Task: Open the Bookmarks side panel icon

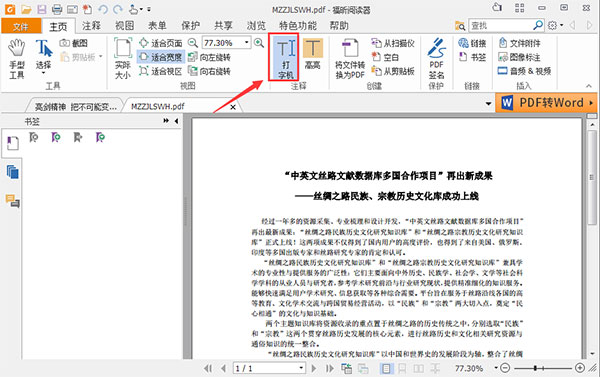Action: [x=12, y=143]
